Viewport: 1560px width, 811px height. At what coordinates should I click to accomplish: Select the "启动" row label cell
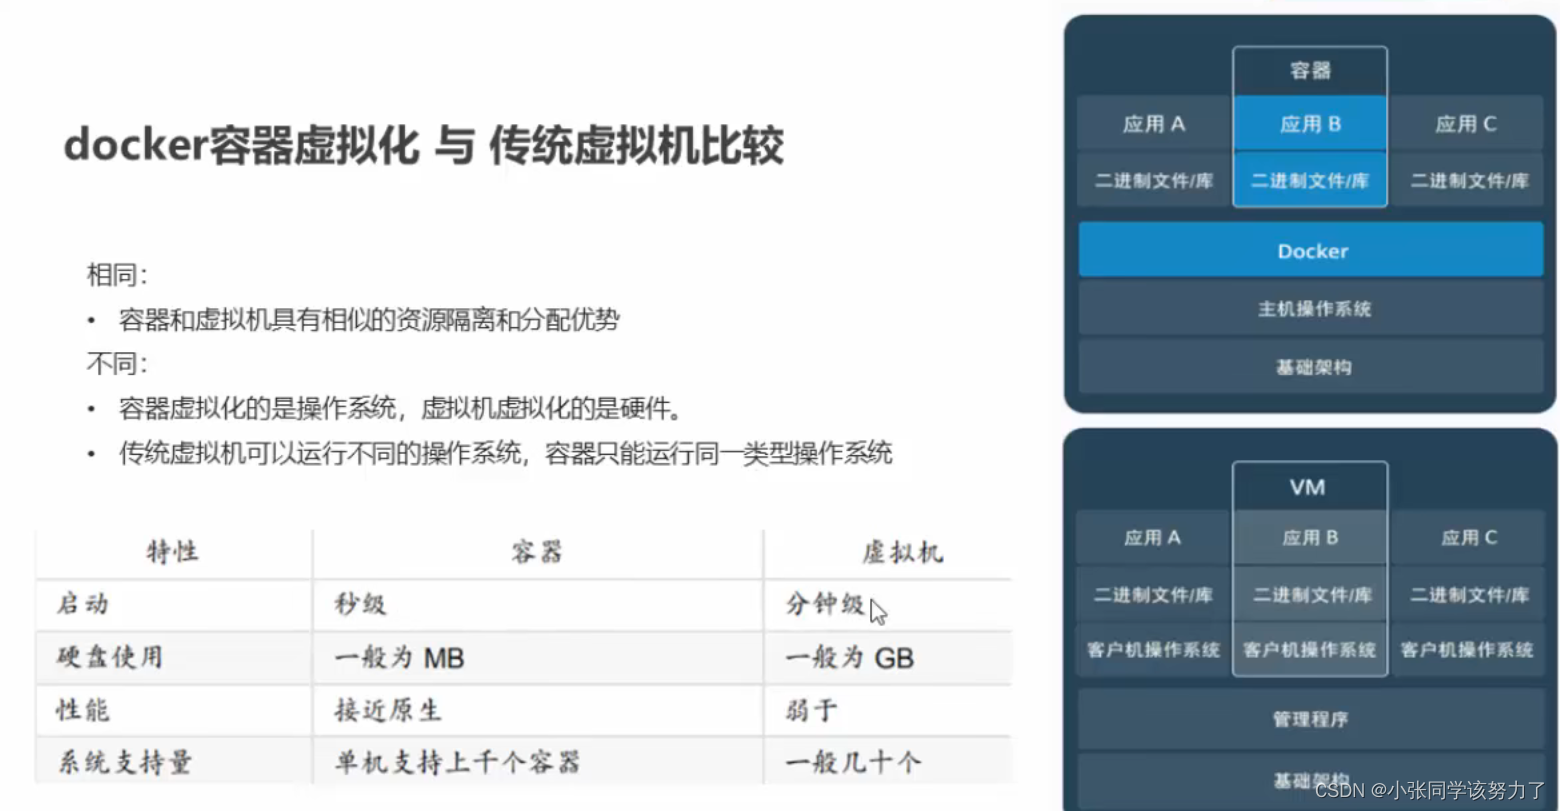(x=173, y=604)
